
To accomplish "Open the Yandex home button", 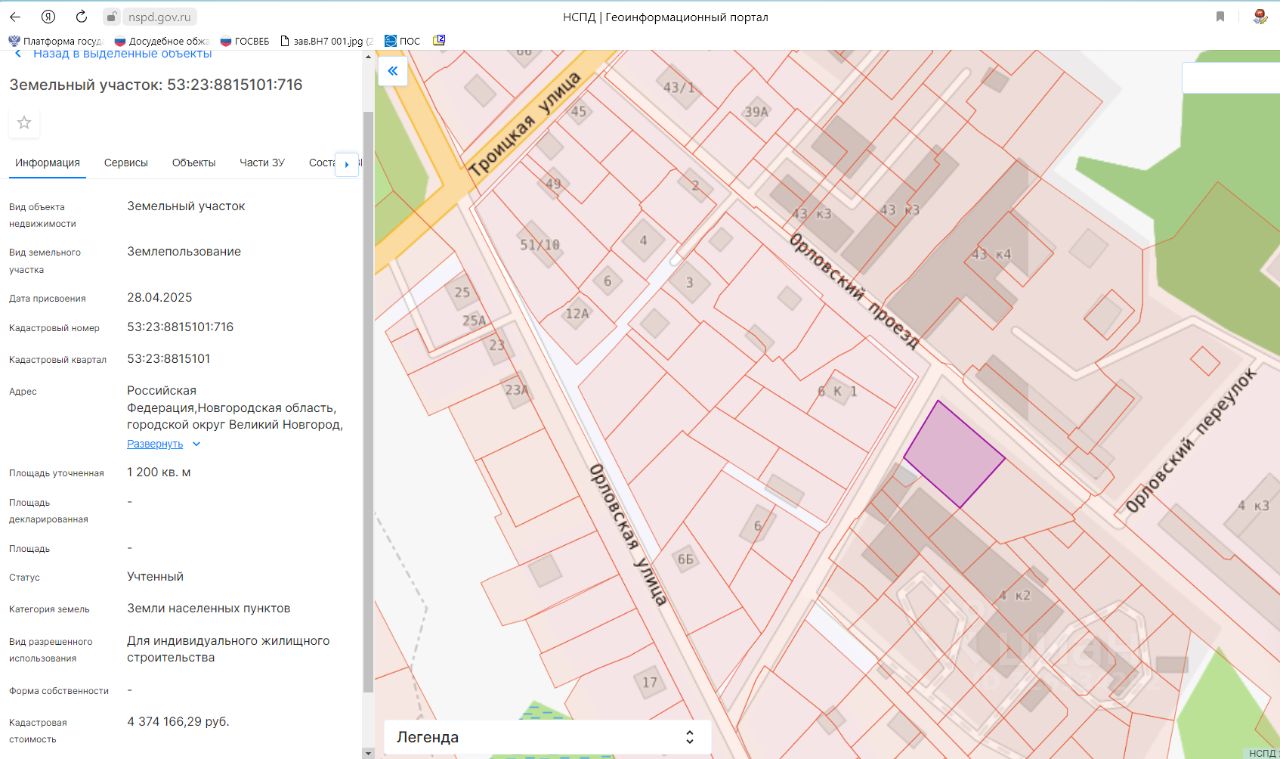I will [48, 17].
